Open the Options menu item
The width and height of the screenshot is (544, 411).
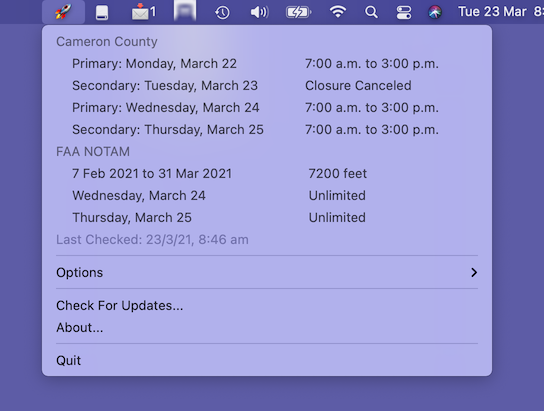(x=267, y=273)
